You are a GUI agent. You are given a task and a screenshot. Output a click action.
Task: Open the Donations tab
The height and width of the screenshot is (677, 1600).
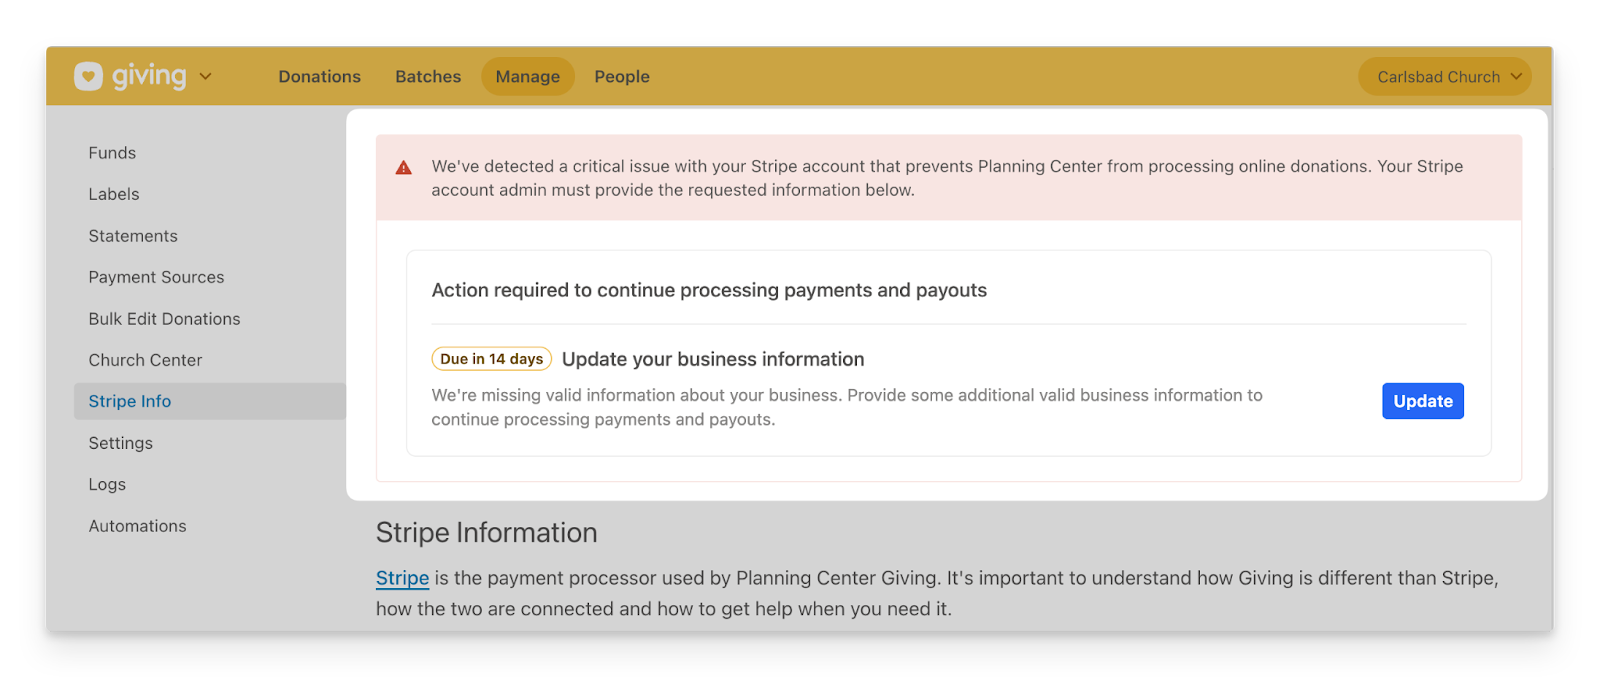[x=319, y=77]
